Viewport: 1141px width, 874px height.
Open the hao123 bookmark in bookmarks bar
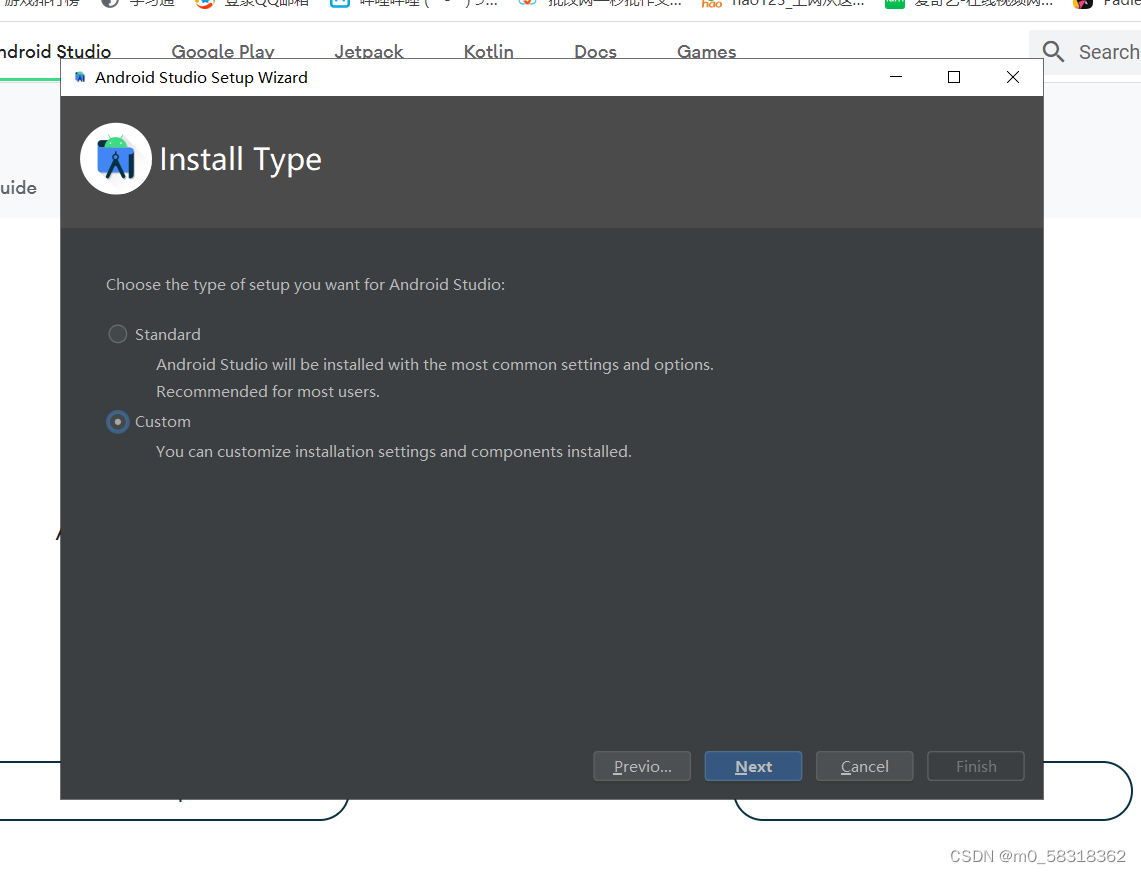point(783,3)
